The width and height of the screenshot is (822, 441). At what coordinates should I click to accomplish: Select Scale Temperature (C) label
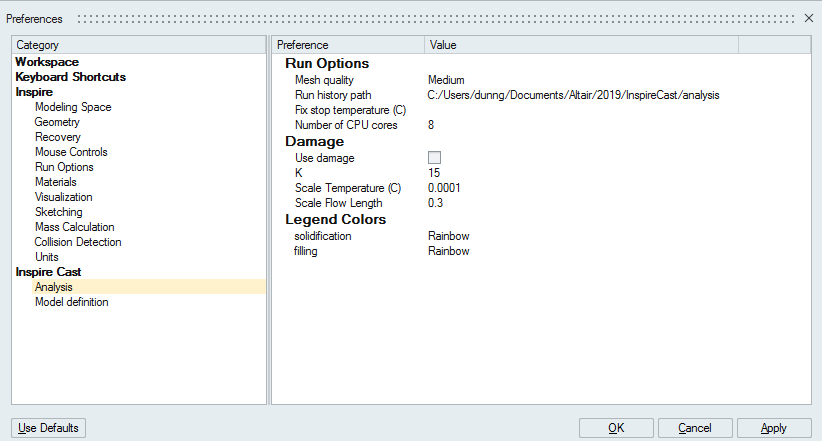pyautogui.click(x=348, y=188)
